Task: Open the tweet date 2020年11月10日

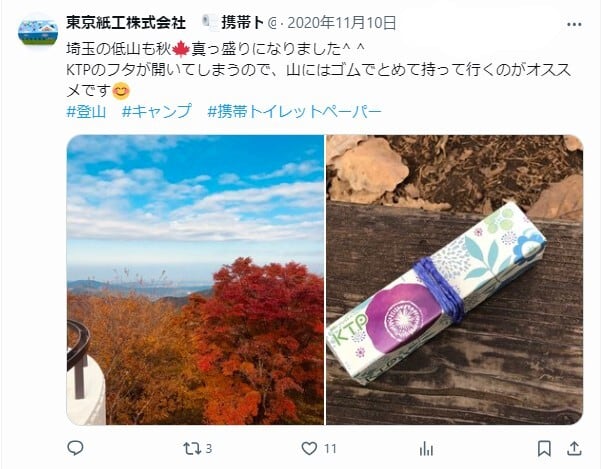Action: pyautogui.click(x=342, y=23)
